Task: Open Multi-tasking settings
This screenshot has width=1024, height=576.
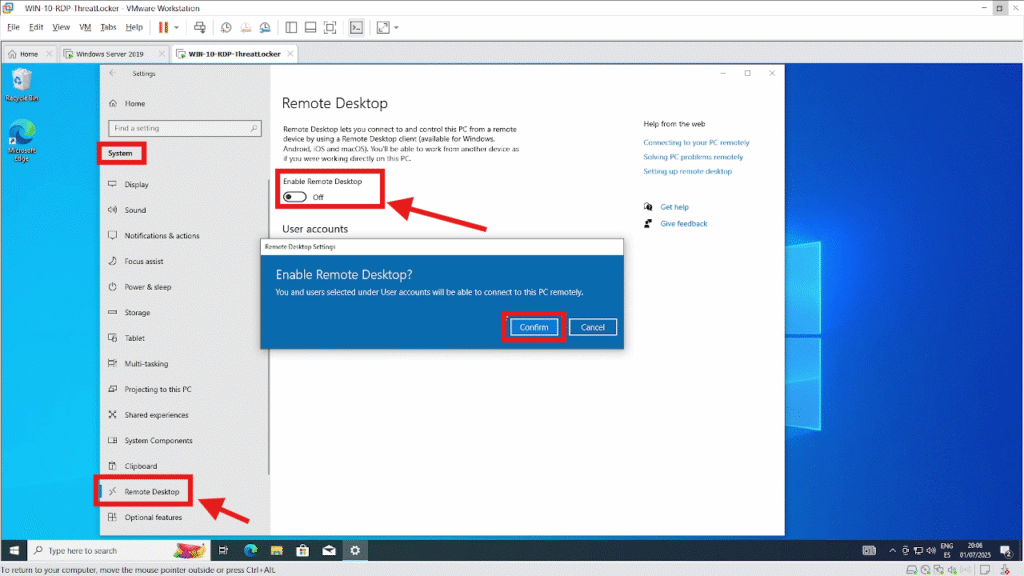Action: click(x=146, y=364)
